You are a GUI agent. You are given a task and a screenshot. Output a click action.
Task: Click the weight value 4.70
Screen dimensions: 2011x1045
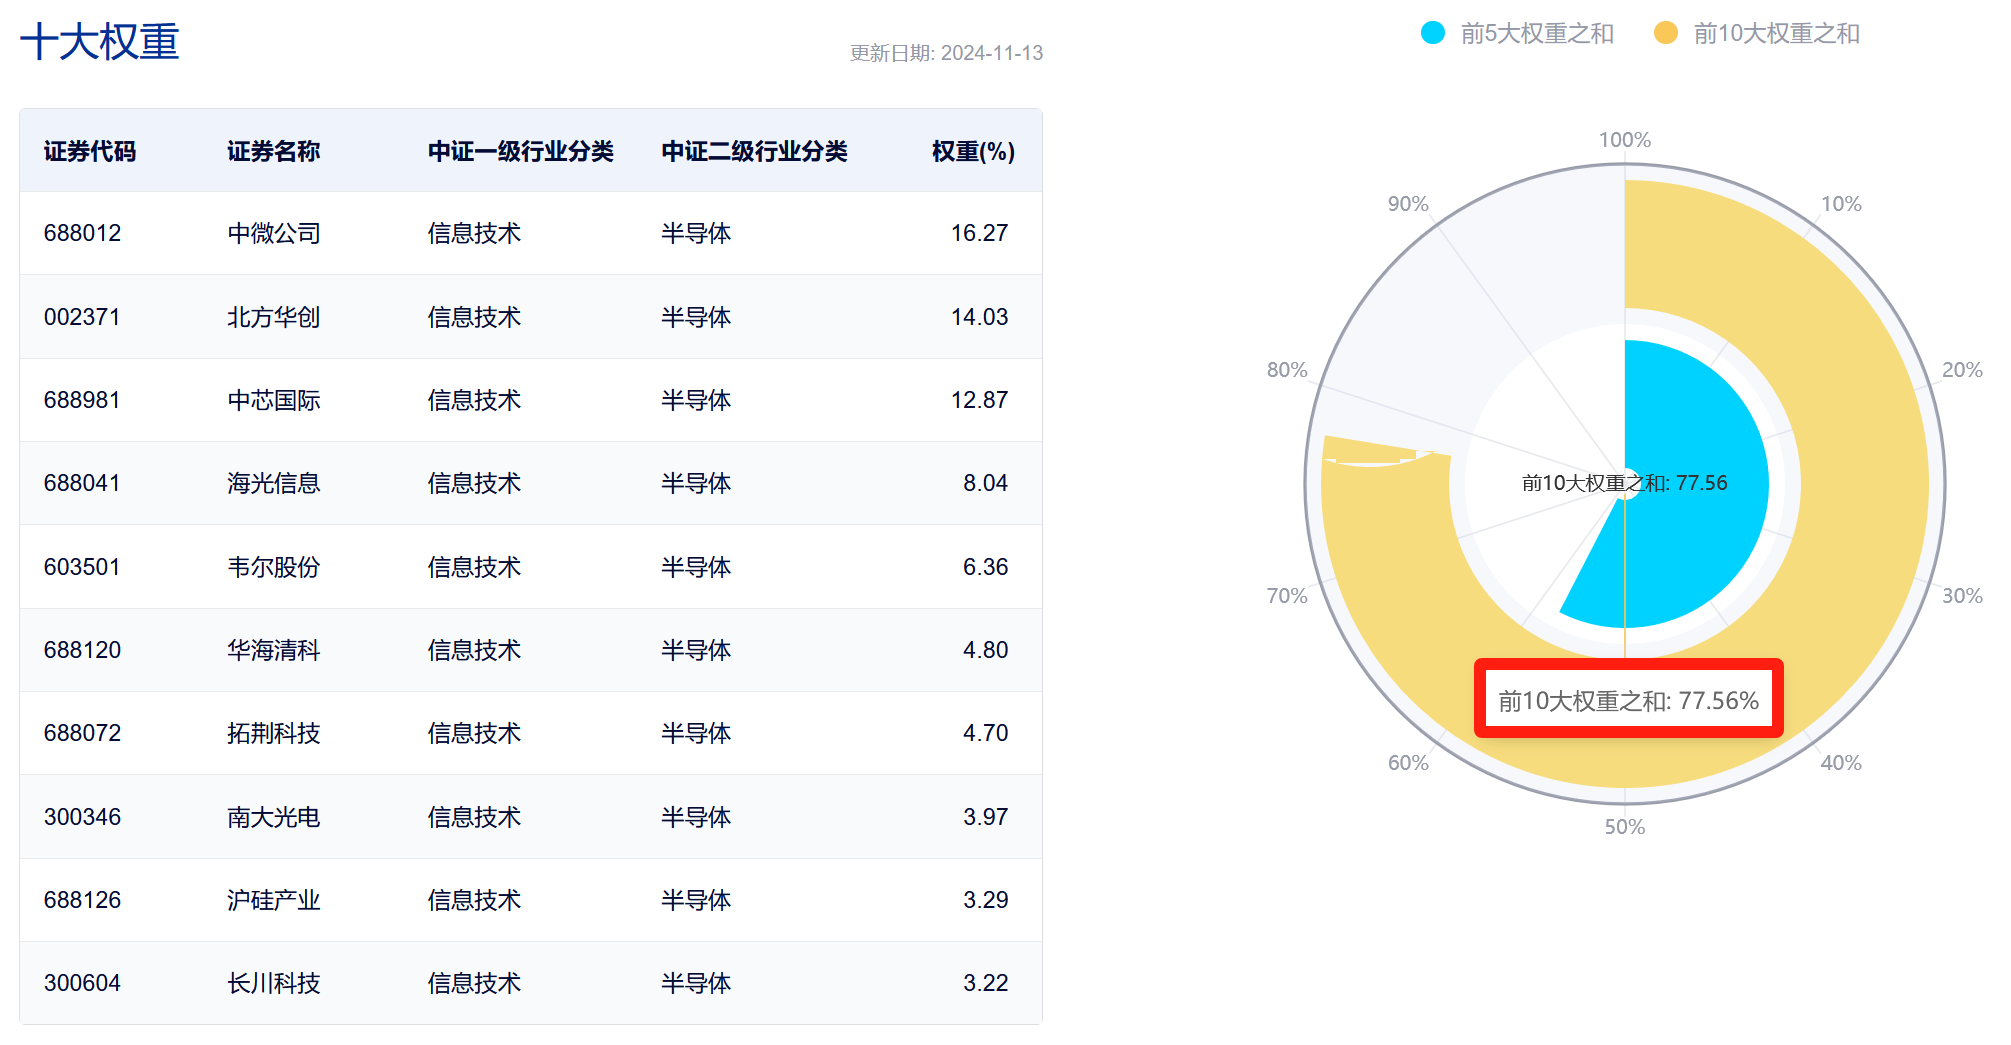(985, 733)
